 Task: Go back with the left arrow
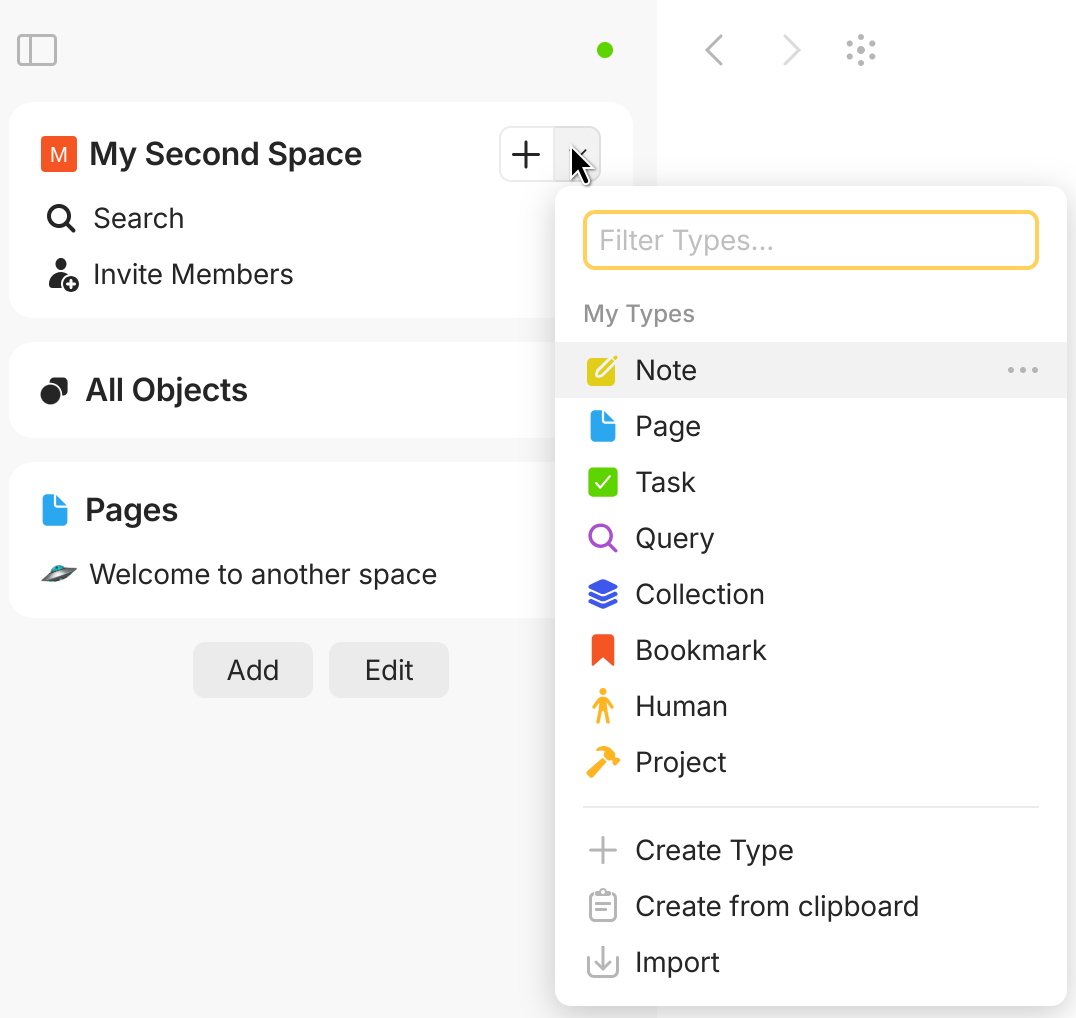(x=714, y=50)
